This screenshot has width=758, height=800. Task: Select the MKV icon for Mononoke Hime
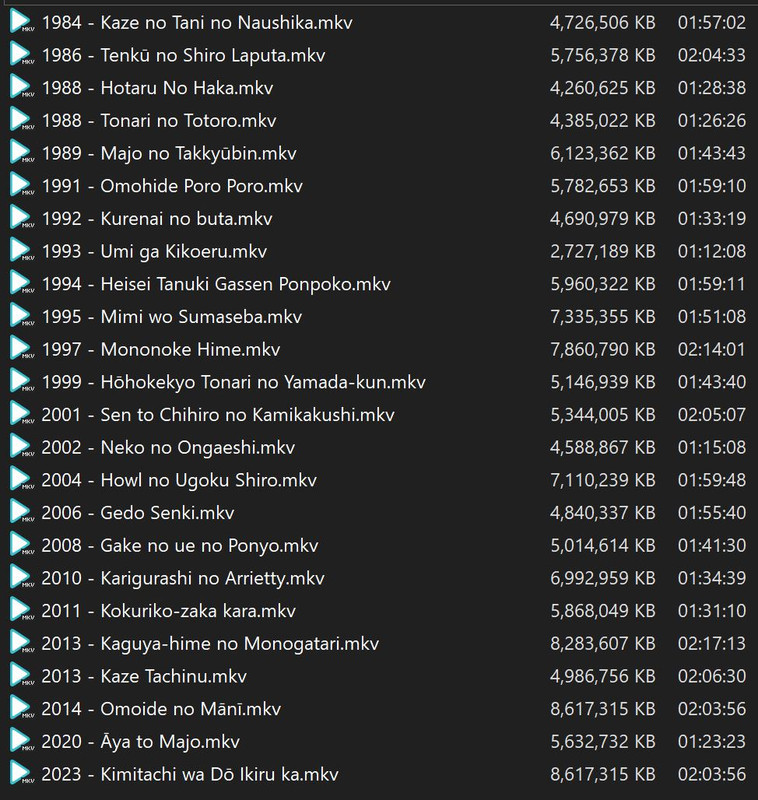pos(20,350)
